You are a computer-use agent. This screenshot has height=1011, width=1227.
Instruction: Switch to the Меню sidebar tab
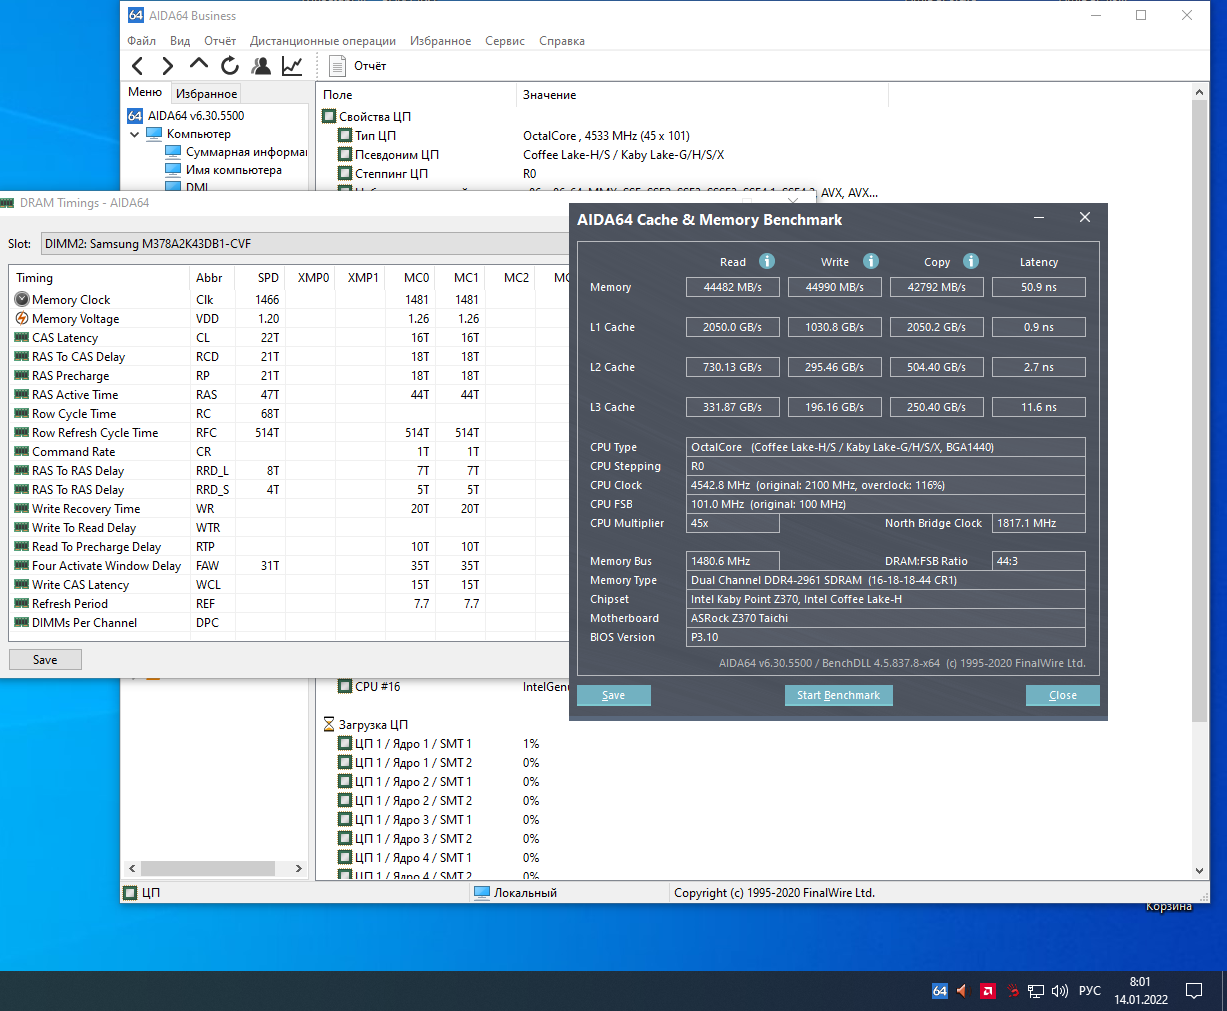tap(145, 92)
